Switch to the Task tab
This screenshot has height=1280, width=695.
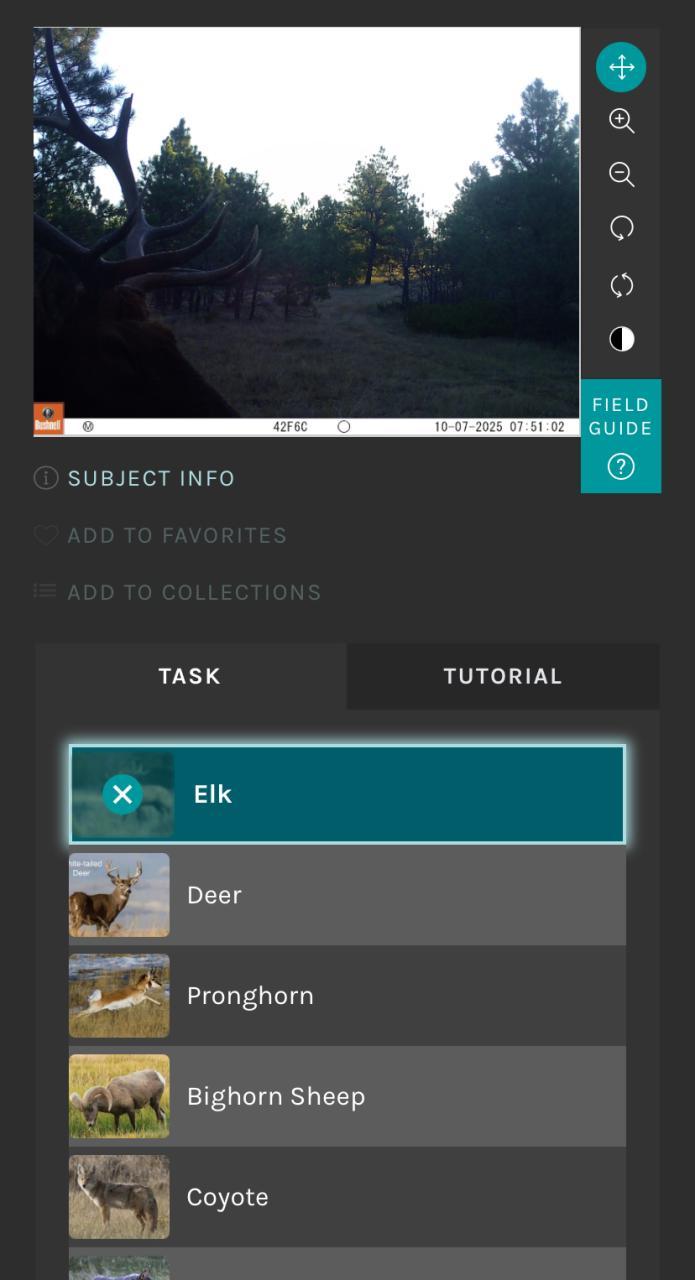click(x=190, y=676)
